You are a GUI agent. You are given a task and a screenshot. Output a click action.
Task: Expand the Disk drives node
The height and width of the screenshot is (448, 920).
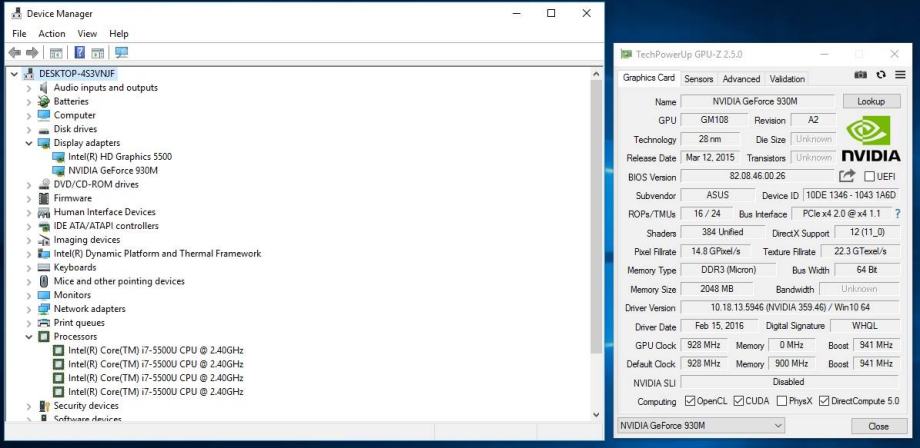[29, 129]
